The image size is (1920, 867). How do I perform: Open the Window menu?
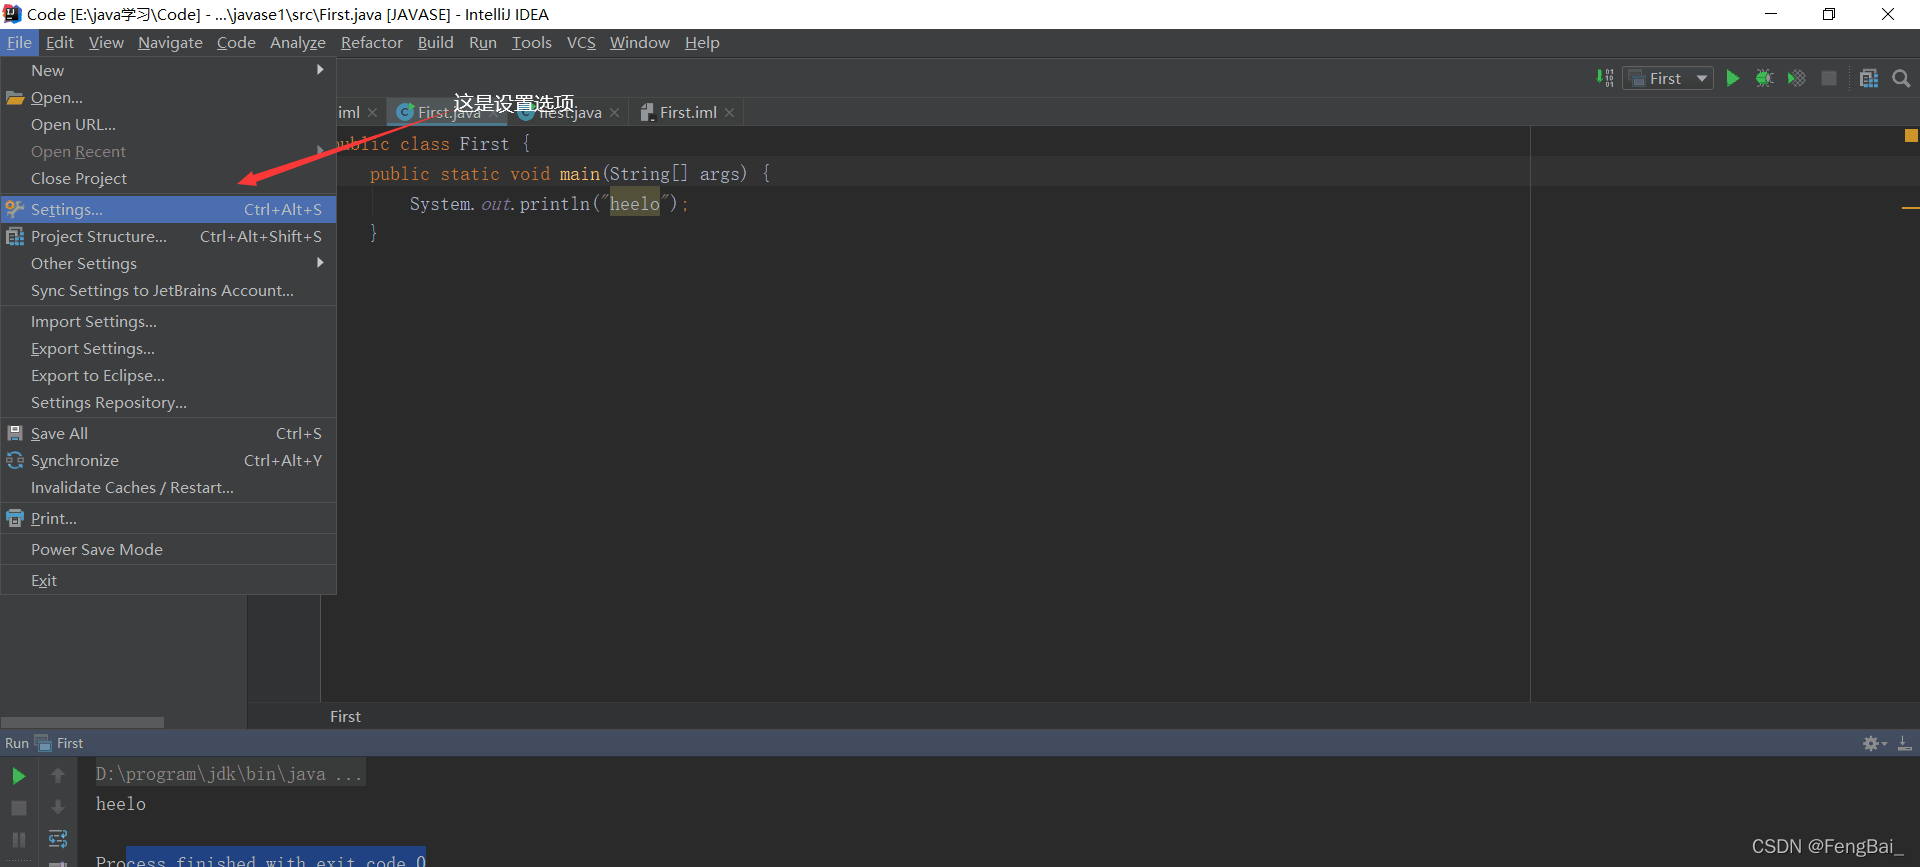(640, 42)
